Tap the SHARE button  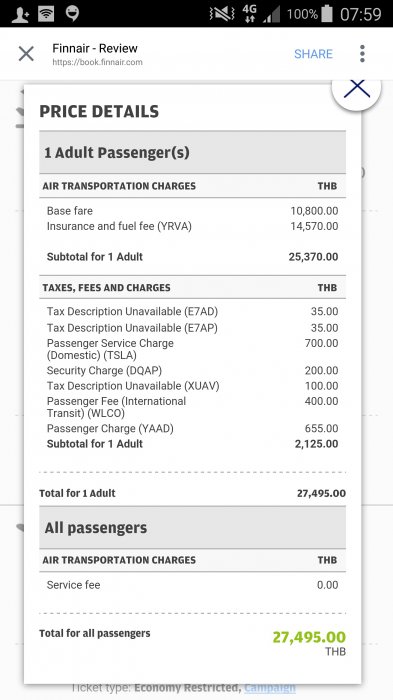[x=313, y=54]
